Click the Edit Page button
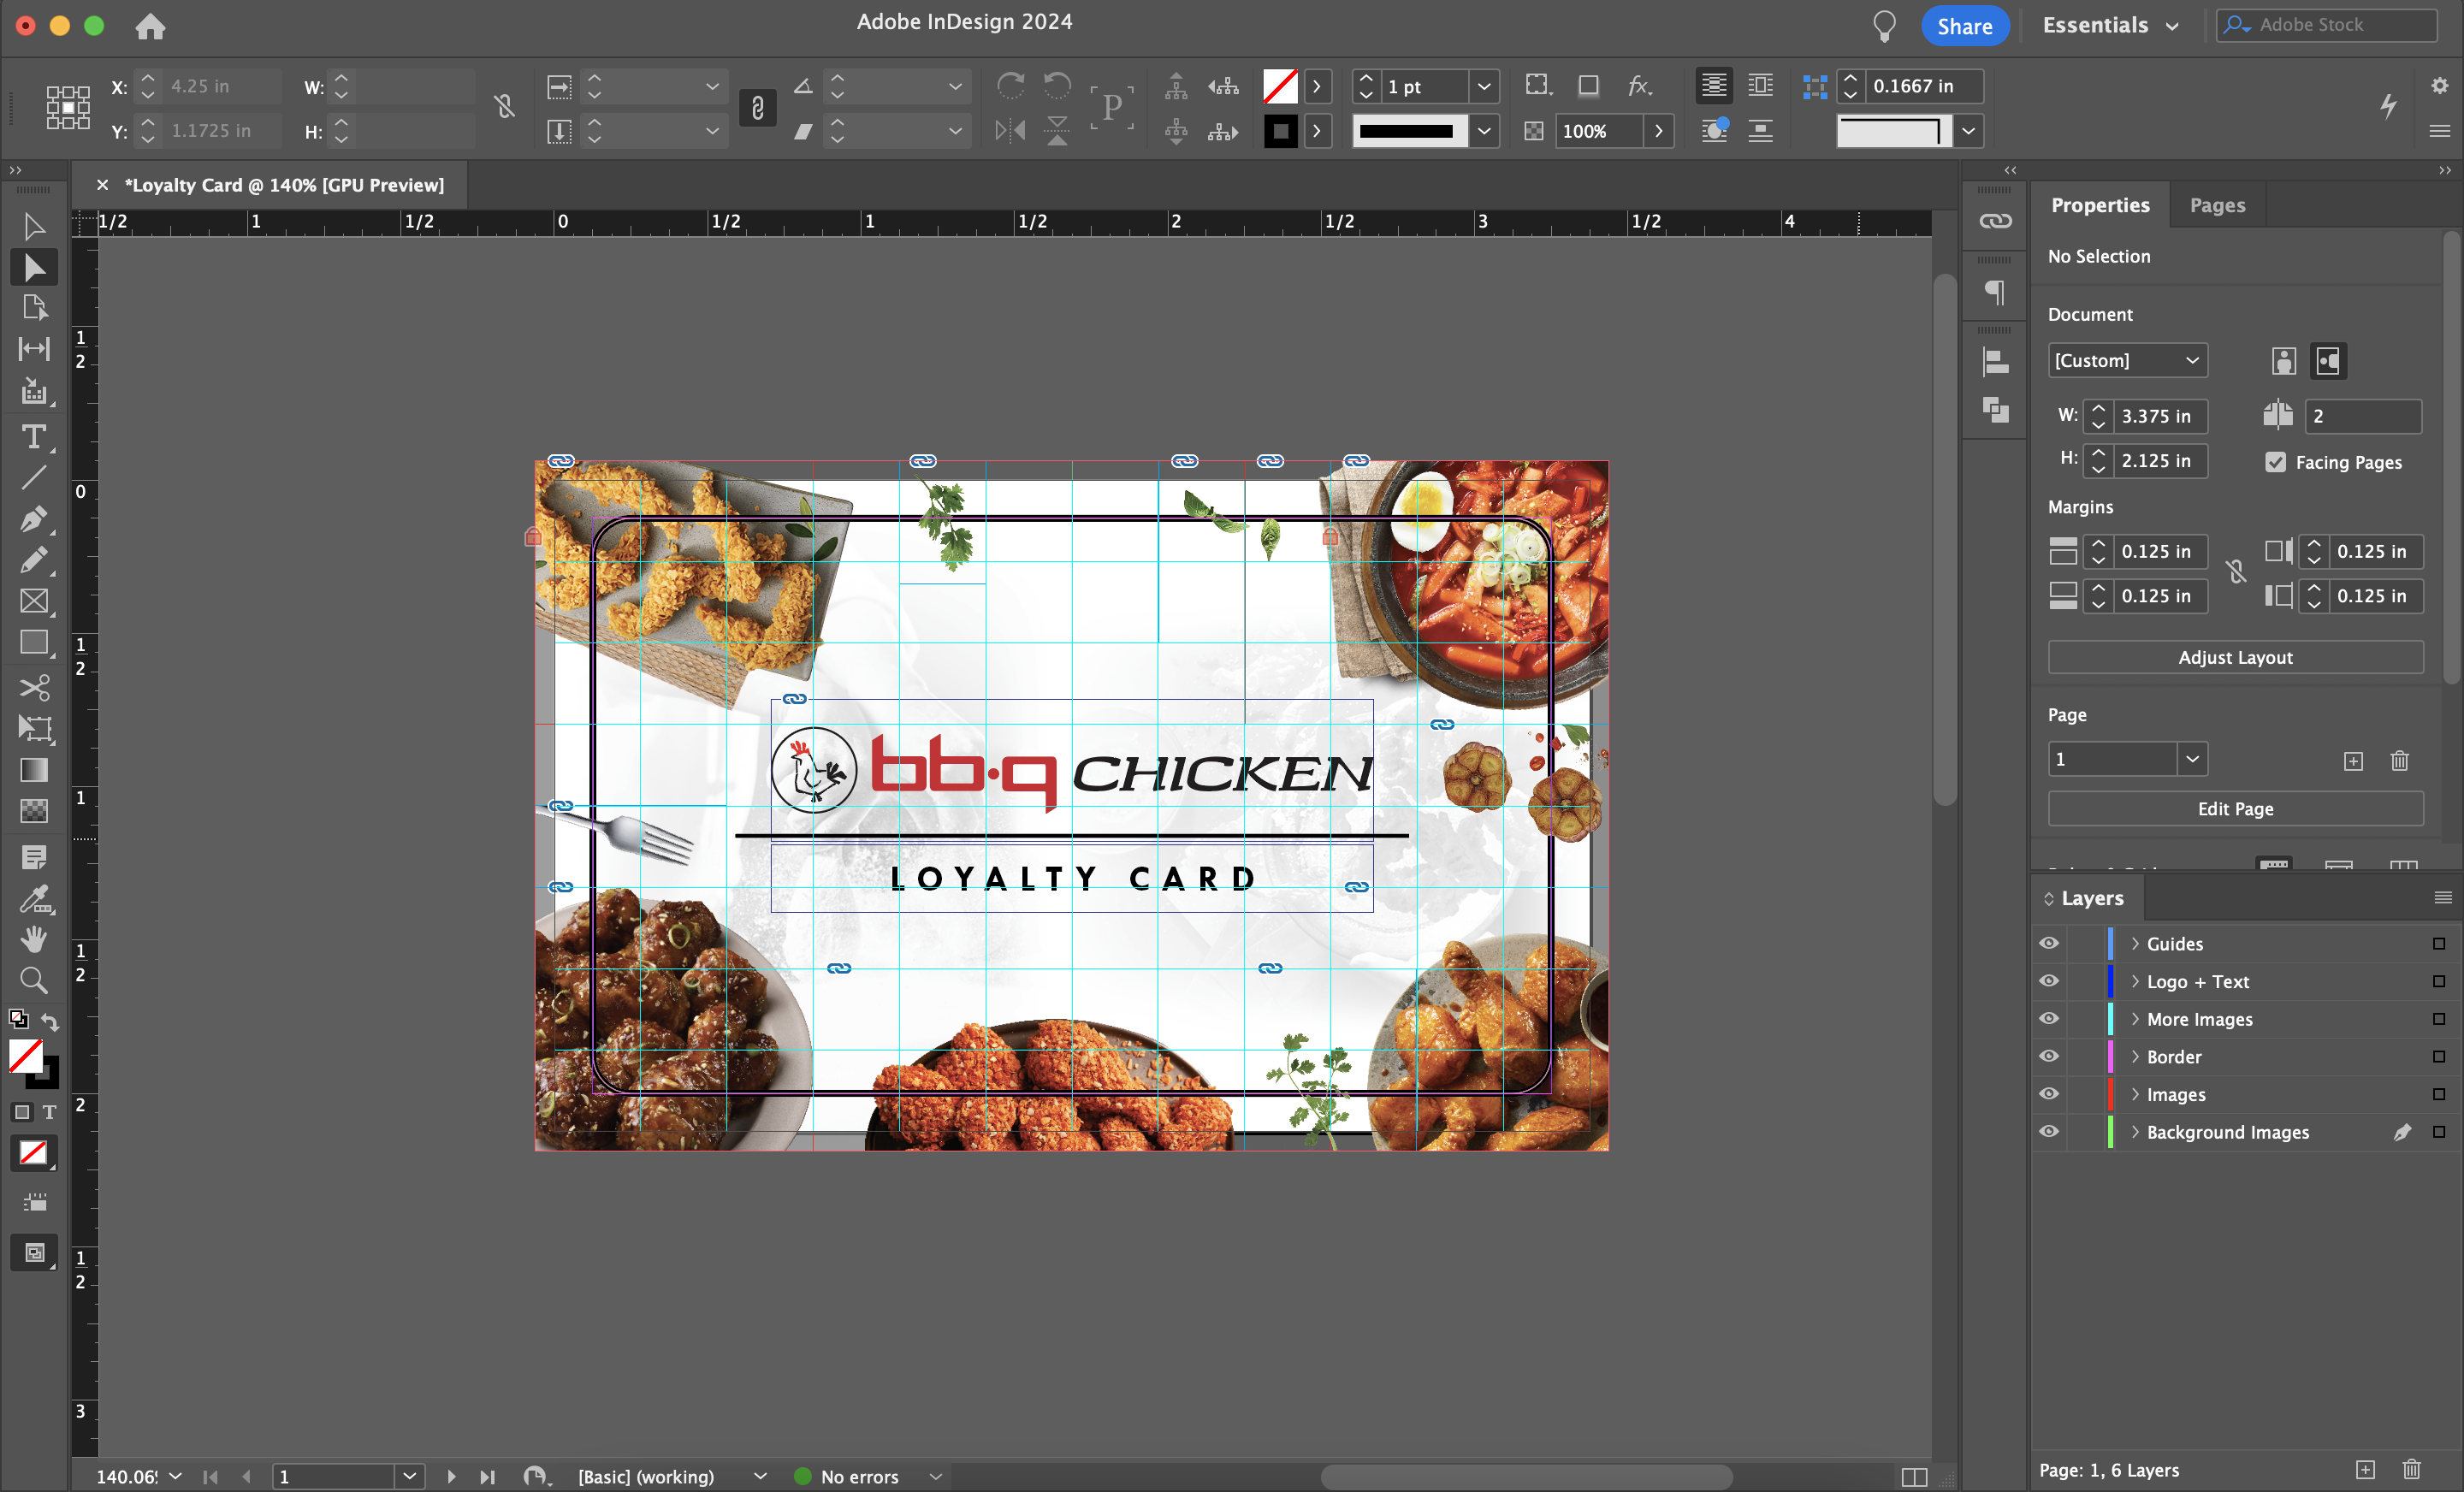Image resolution: width=2464 pixels, height=1492 pixels. click(x=2235, y=808)
